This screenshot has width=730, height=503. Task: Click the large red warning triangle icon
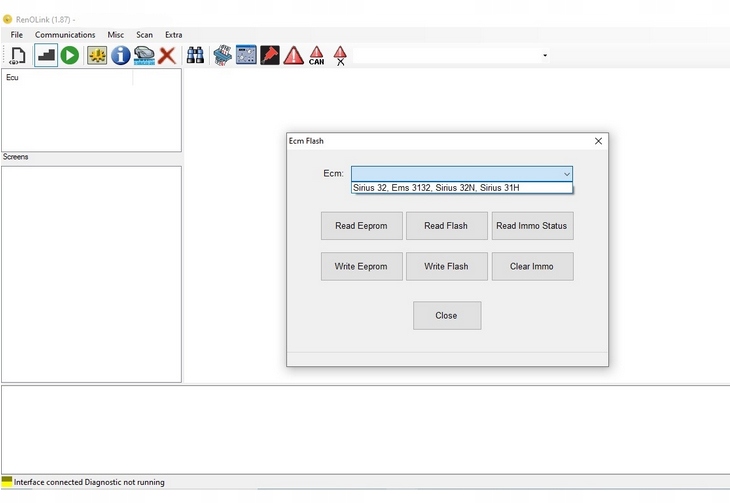point(294,55)
